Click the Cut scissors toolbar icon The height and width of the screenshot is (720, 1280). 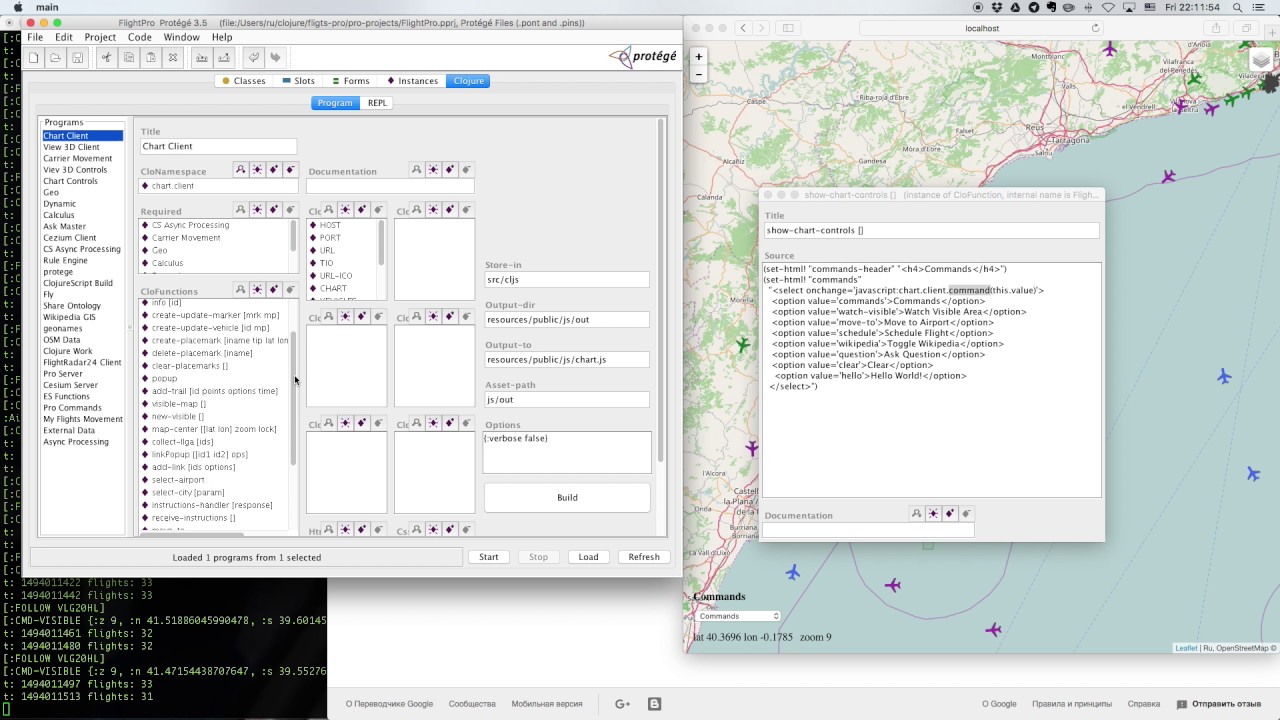pyautogui.click(x=106, y=58)
